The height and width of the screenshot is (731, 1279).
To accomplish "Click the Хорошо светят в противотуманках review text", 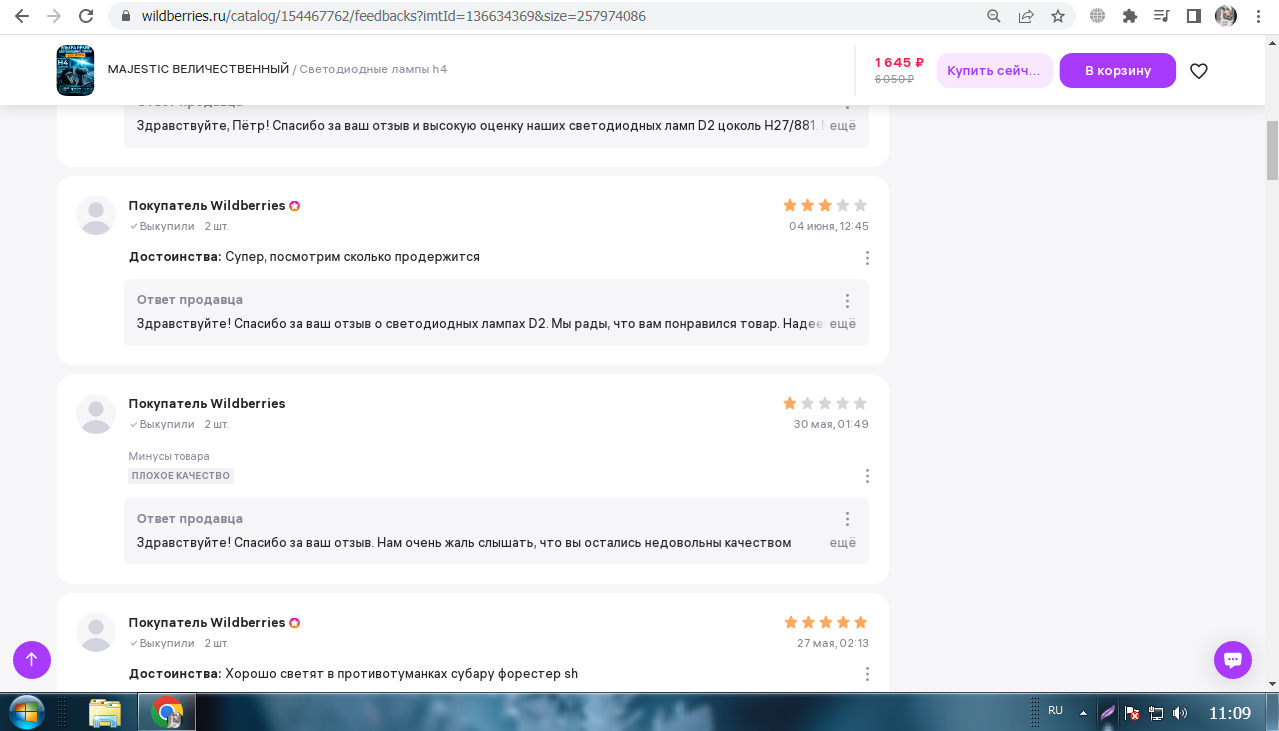I will tap(401, 674).
